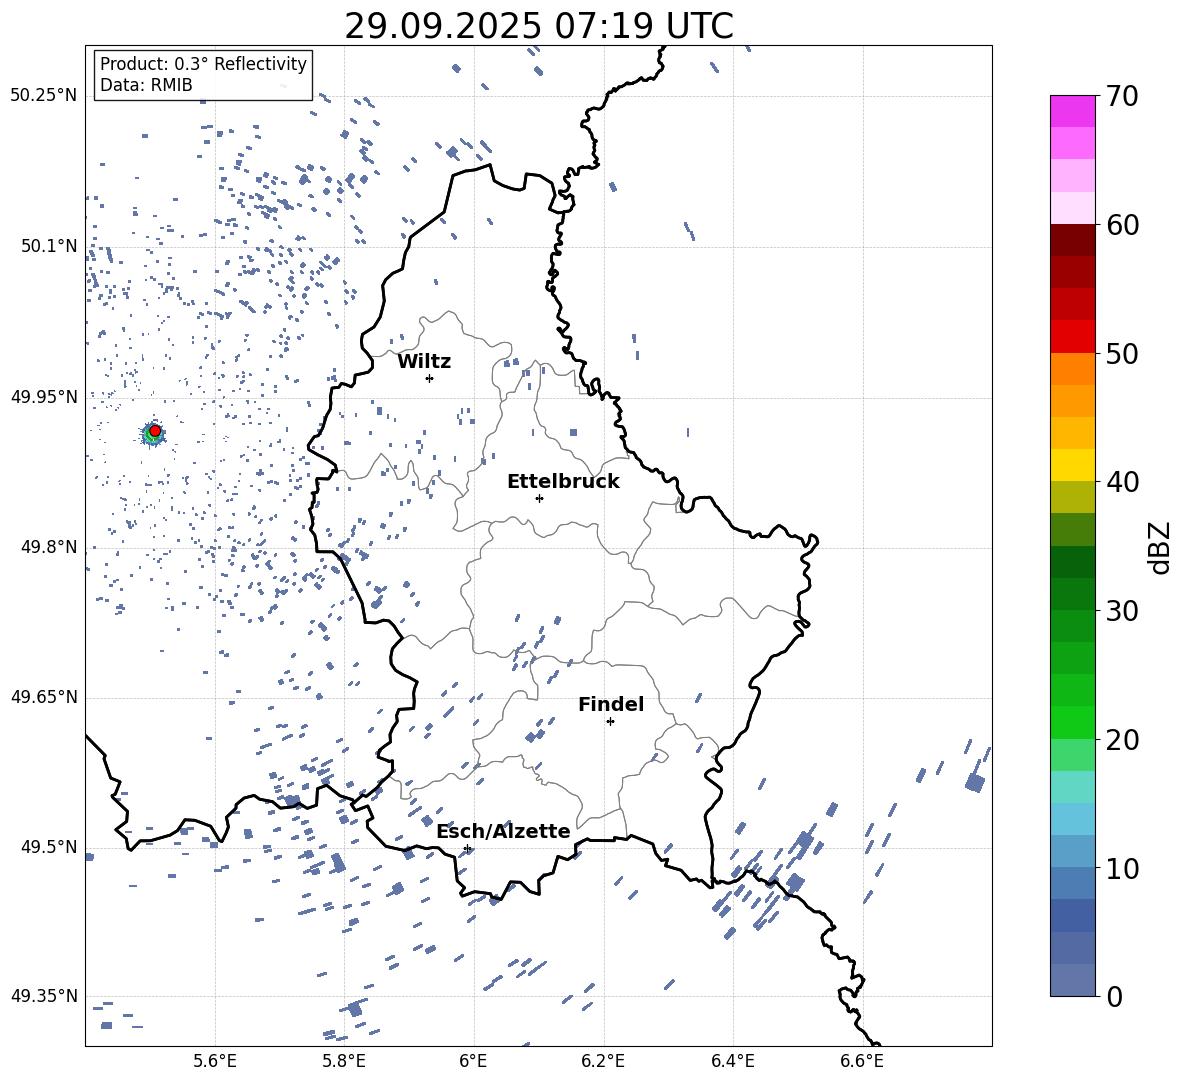Click the bright red colorbar segment above 50
This screenshot has width=1184, height=1081.
[1072, 337]
